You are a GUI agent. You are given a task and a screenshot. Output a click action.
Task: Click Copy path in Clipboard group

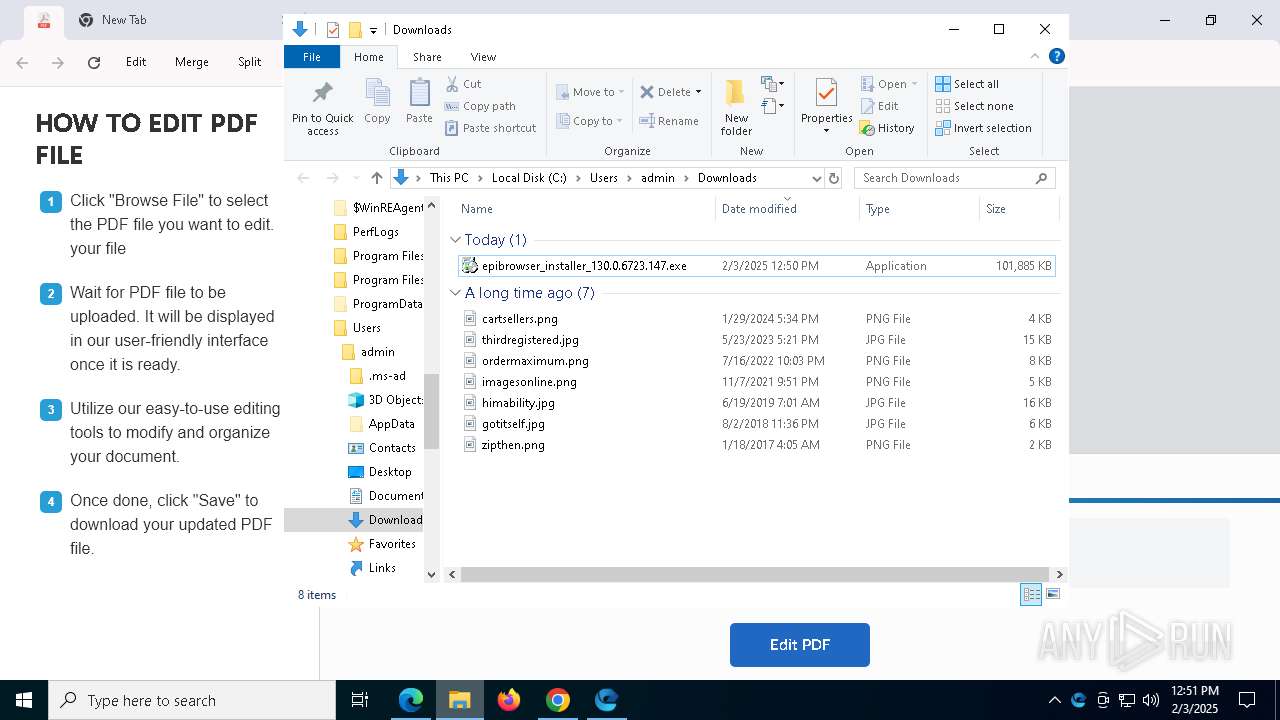point(480,106)
